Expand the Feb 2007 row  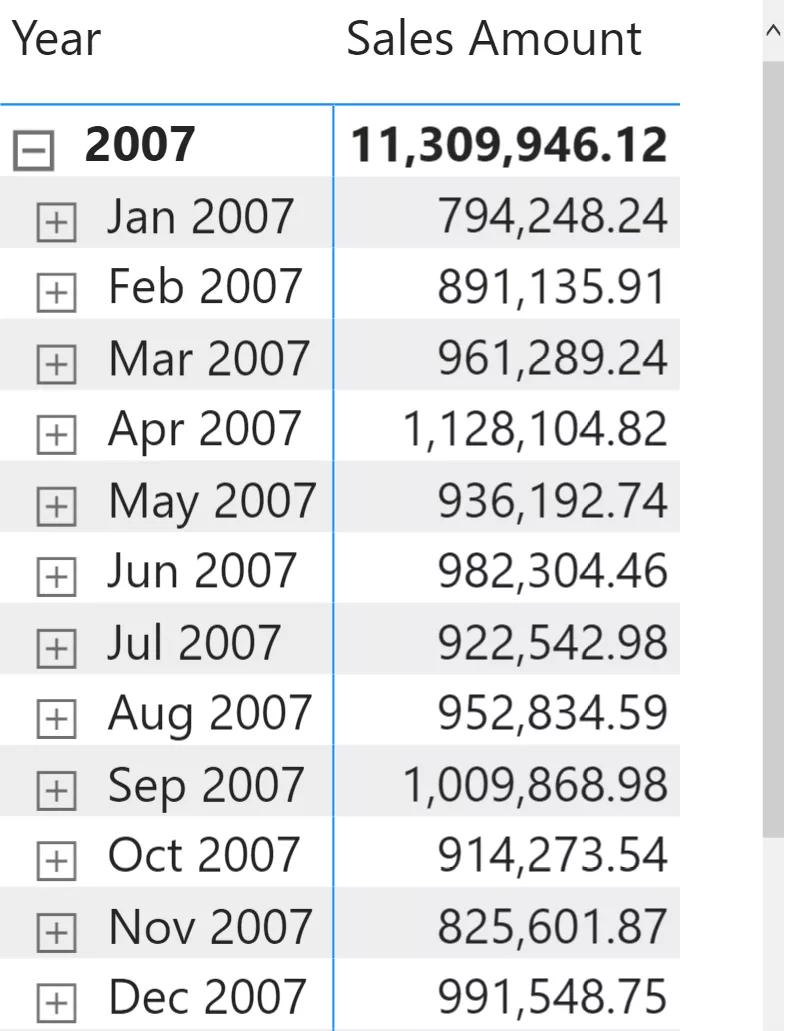coord(56,293)
